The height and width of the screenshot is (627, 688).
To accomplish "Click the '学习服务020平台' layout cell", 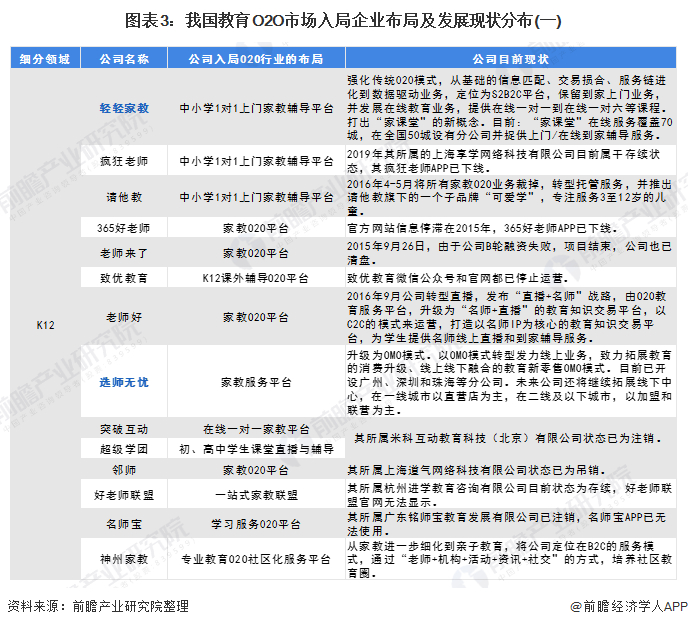I will tap(256, 524).
